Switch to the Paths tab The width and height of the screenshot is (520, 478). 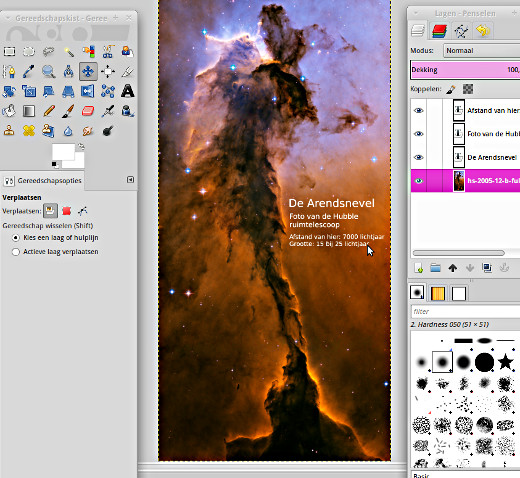pos(461,31)
